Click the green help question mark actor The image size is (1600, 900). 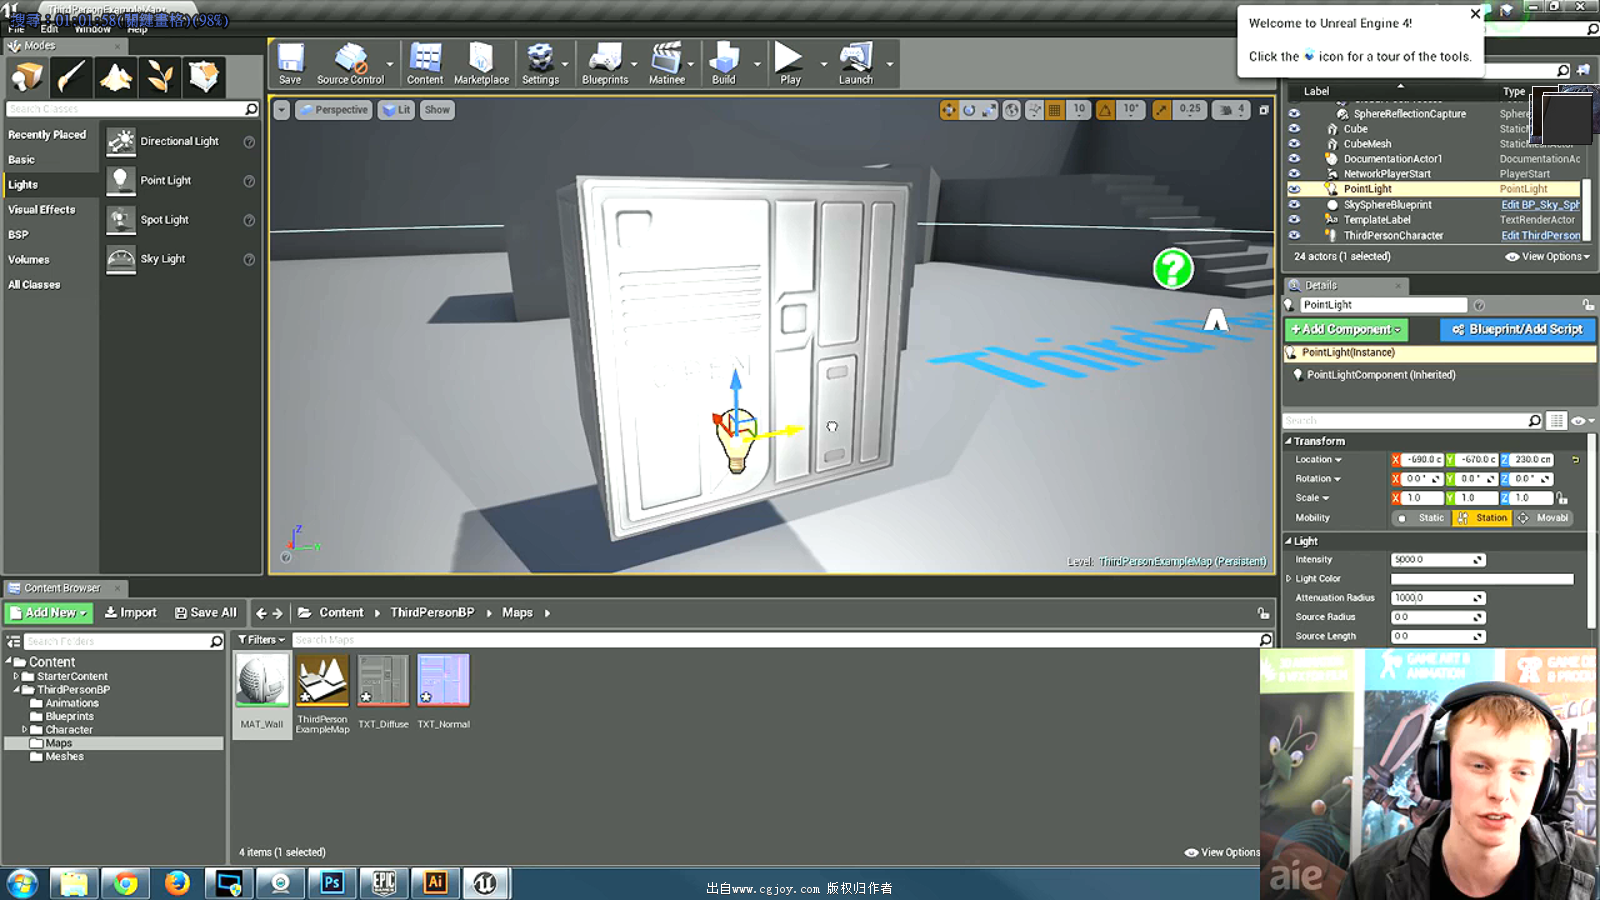point(1173,268)
